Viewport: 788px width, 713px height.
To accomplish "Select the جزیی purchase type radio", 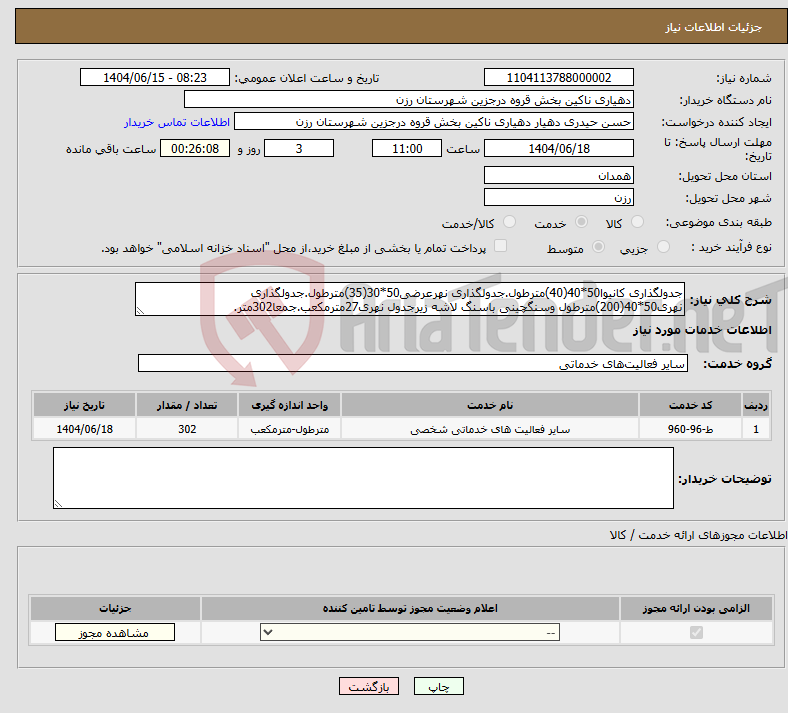I will tap(663, 247).
